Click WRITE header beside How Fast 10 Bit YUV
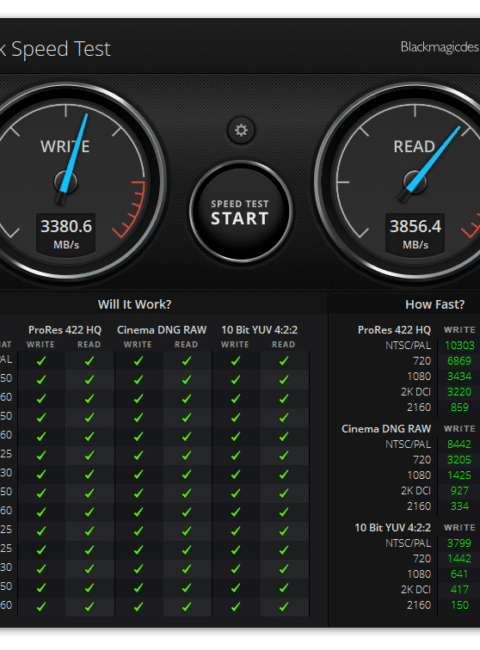The width and height of the screenshot is (480, 650). coord(460,528)
